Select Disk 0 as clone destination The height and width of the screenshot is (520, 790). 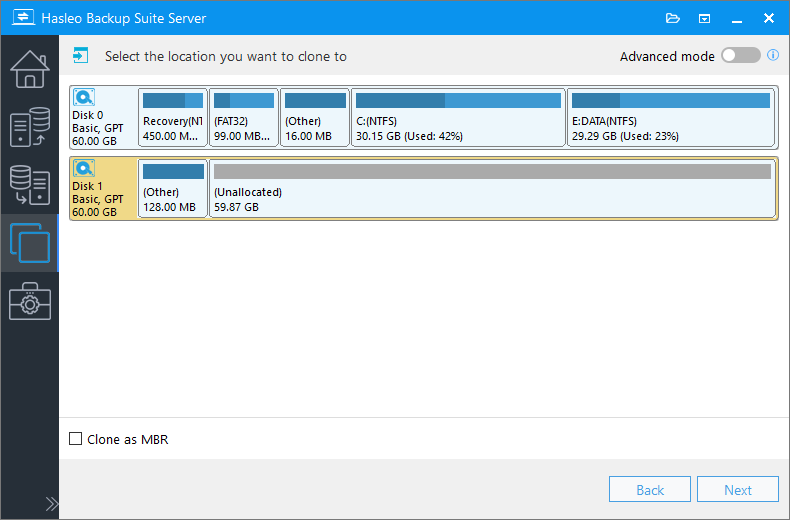click(x=103, y=116)
